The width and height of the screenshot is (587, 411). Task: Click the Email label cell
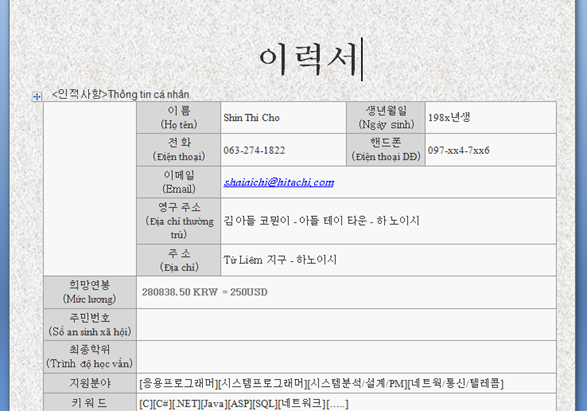179,182
